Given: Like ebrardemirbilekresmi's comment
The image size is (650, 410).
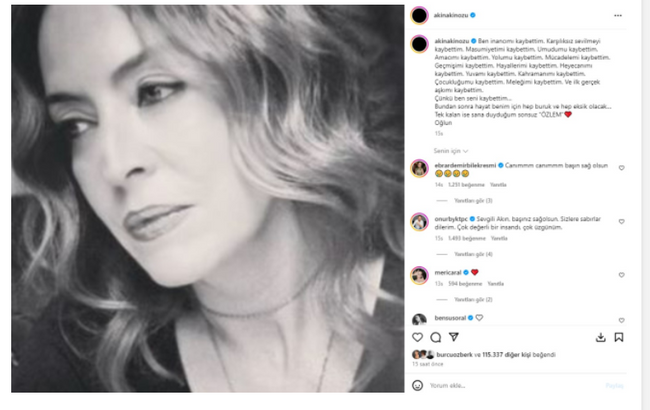Looking at the screenshot, I should point(622,168).
